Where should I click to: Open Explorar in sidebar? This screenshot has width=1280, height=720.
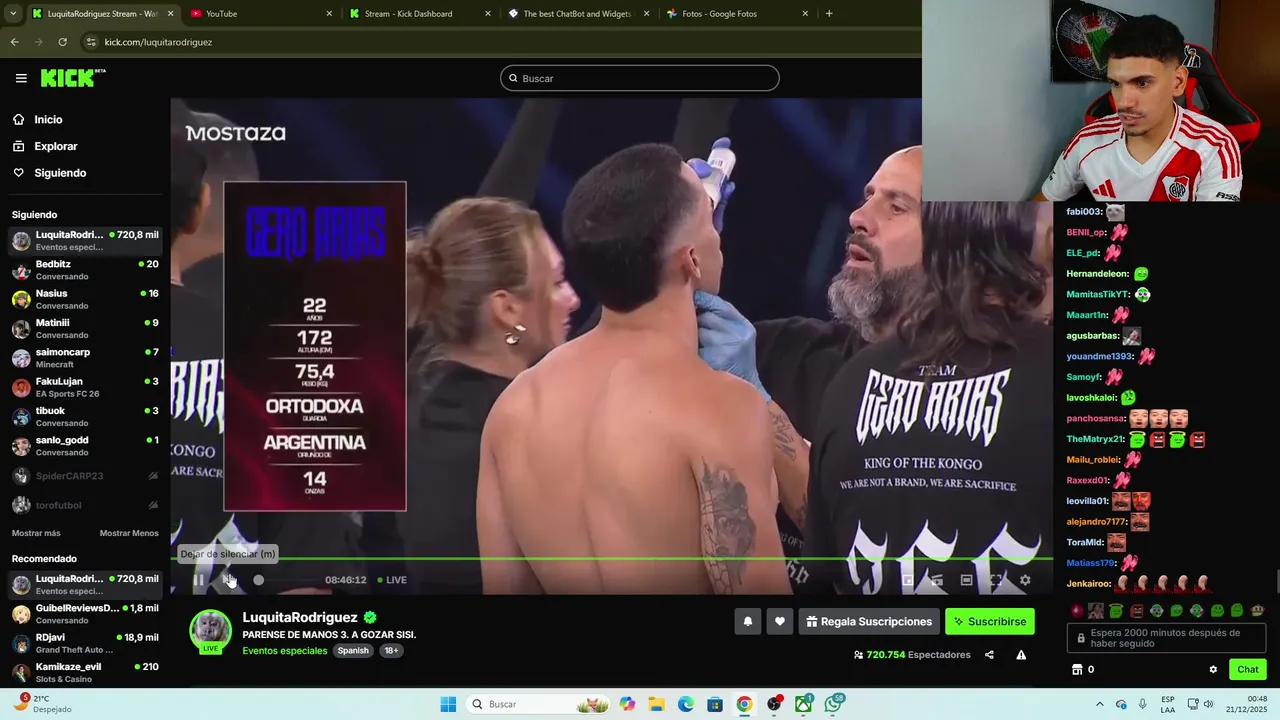coord(55,146)
